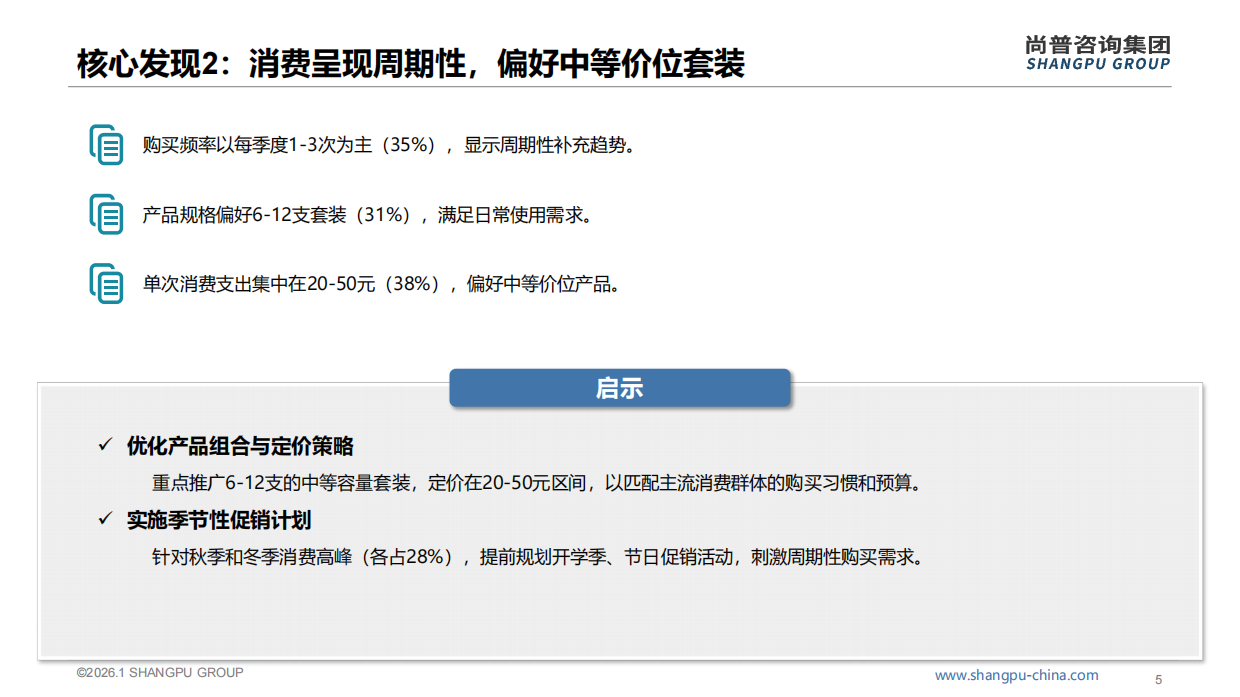
Task: Open the www.shangpu-china.com link
Action: click(1016, 675)
